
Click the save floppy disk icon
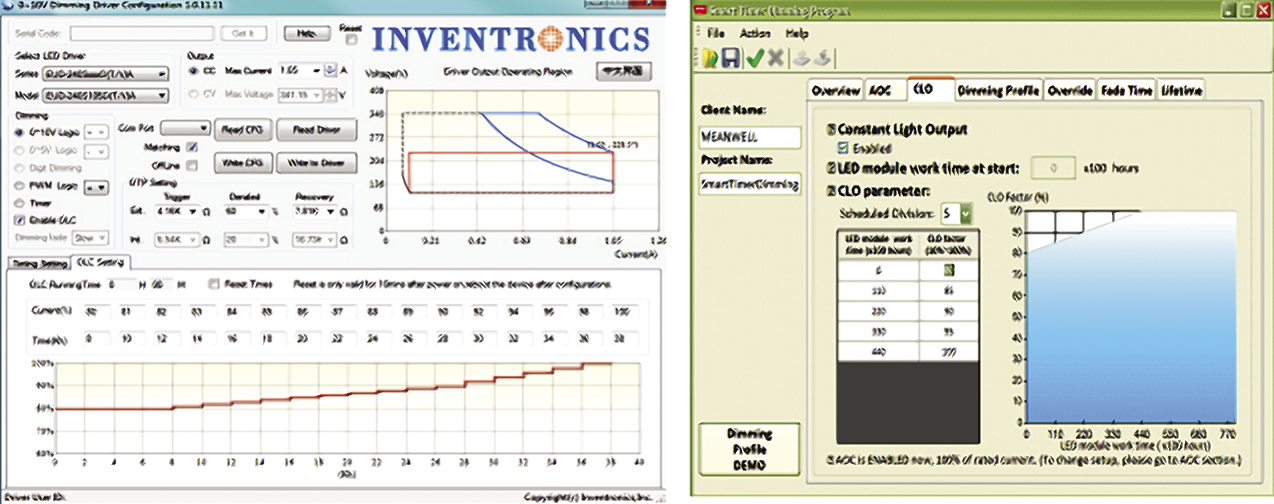point(730,59)
